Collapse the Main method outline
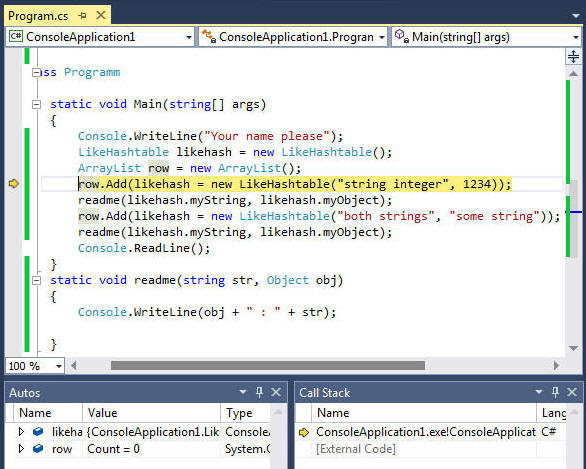Viewport: 586px width, 469px height. click(x=36, y=104)
